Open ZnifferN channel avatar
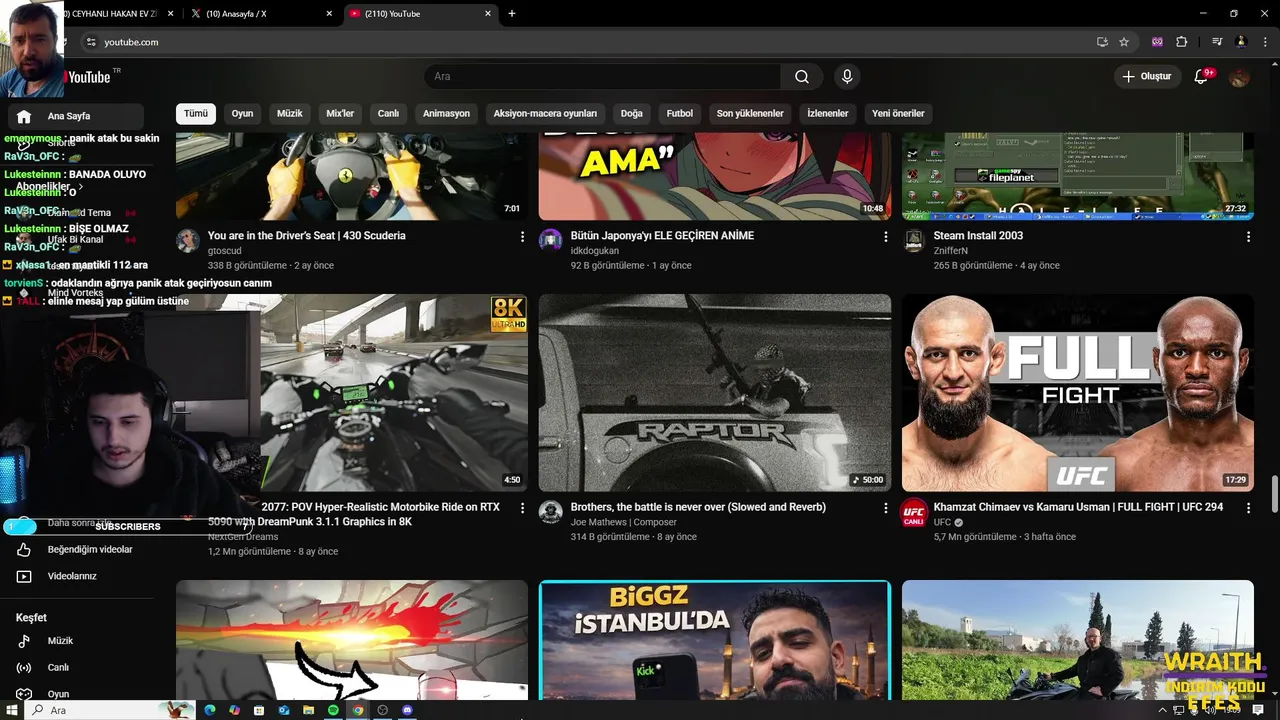The height and width of the screenshot is (720, 1280). tap(914, 240)
